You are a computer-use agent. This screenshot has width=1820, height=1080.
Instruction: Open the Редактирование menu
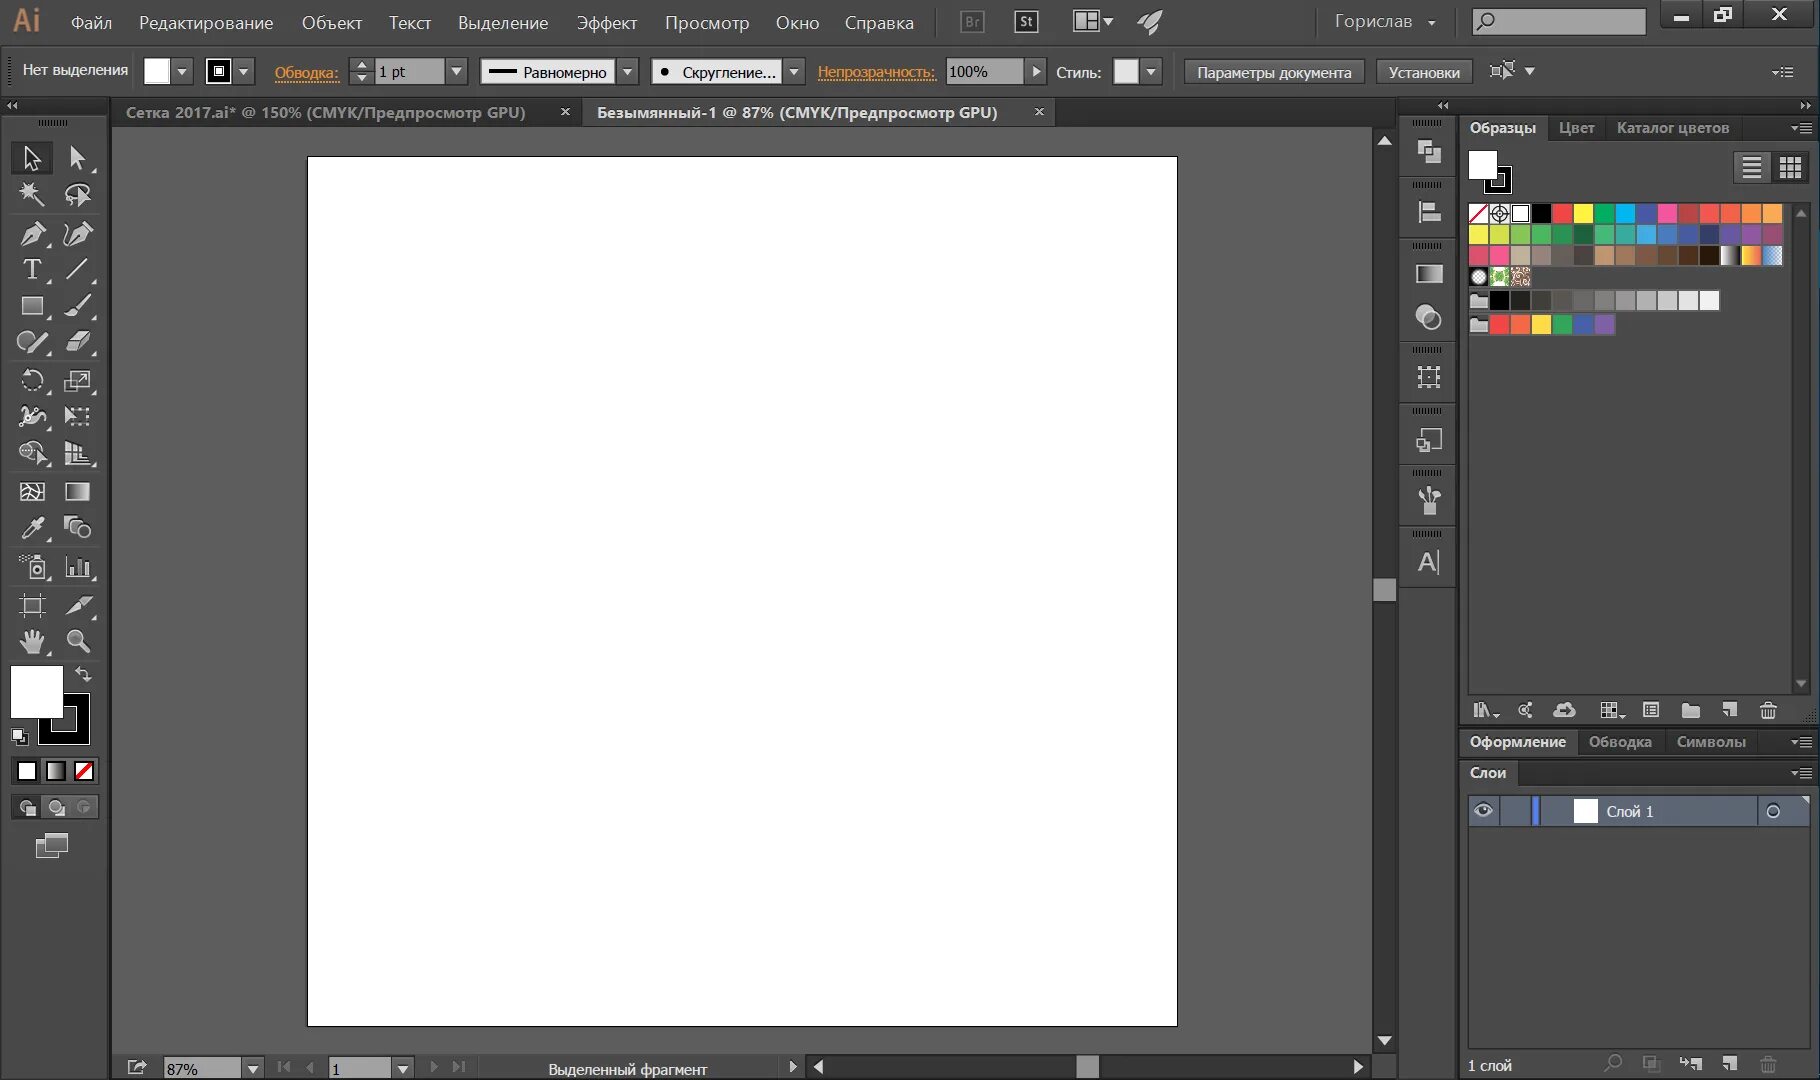(206, 23)
